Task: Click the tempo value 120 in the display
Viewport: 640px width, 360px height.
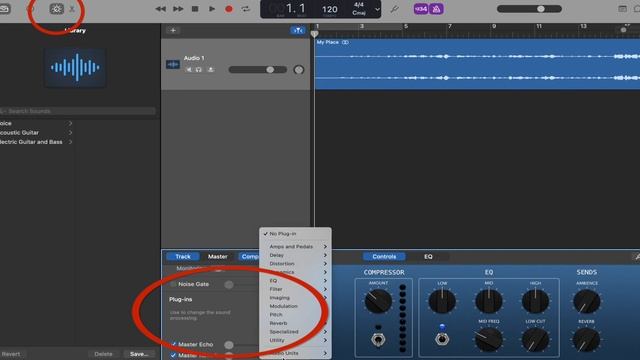Action: [329, 9]
